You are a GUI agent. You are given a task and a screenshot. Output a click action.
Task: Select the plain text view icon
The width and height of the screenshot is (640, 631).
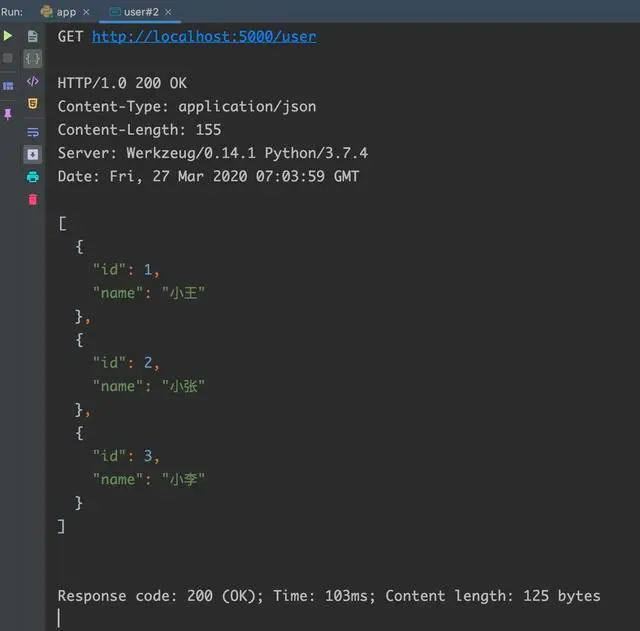[33, 36]
